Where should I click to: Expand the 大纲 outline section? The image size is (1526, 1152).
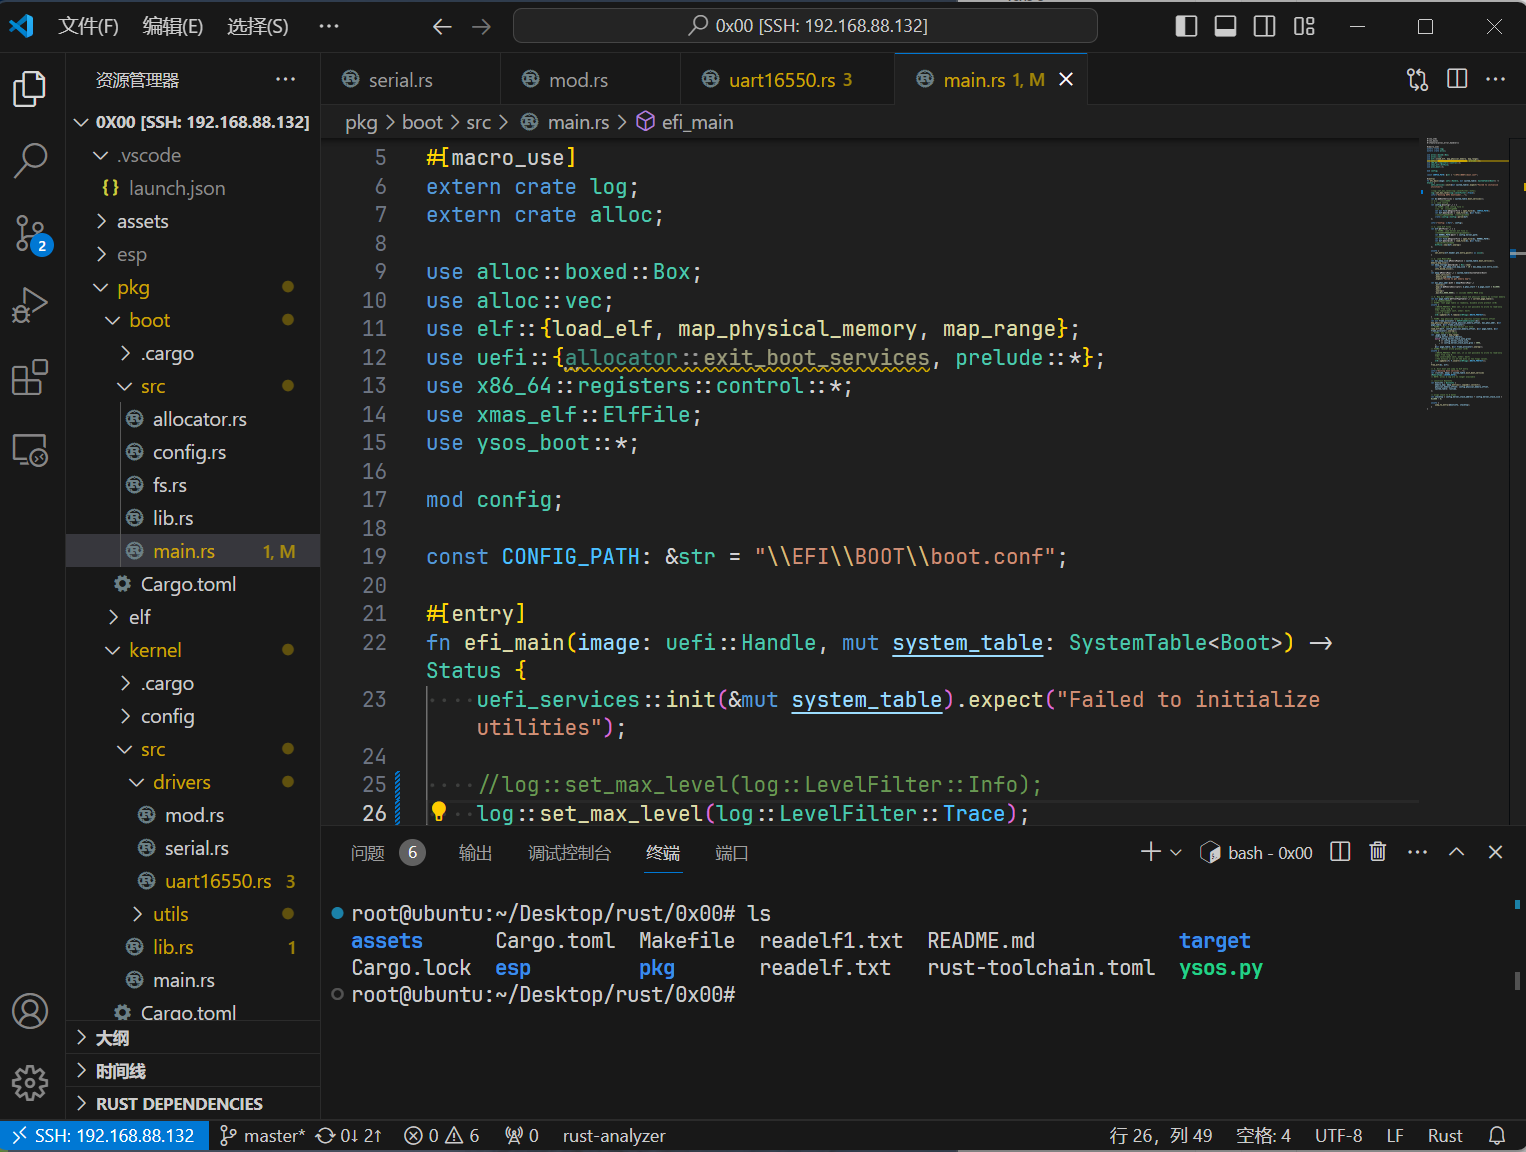click(x=193, y=1038)
